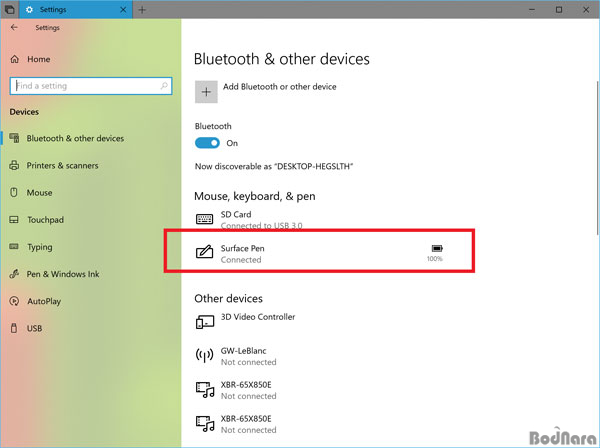Click the Home house icon
This screenshot has width=600, height=448.
point(15,59)
